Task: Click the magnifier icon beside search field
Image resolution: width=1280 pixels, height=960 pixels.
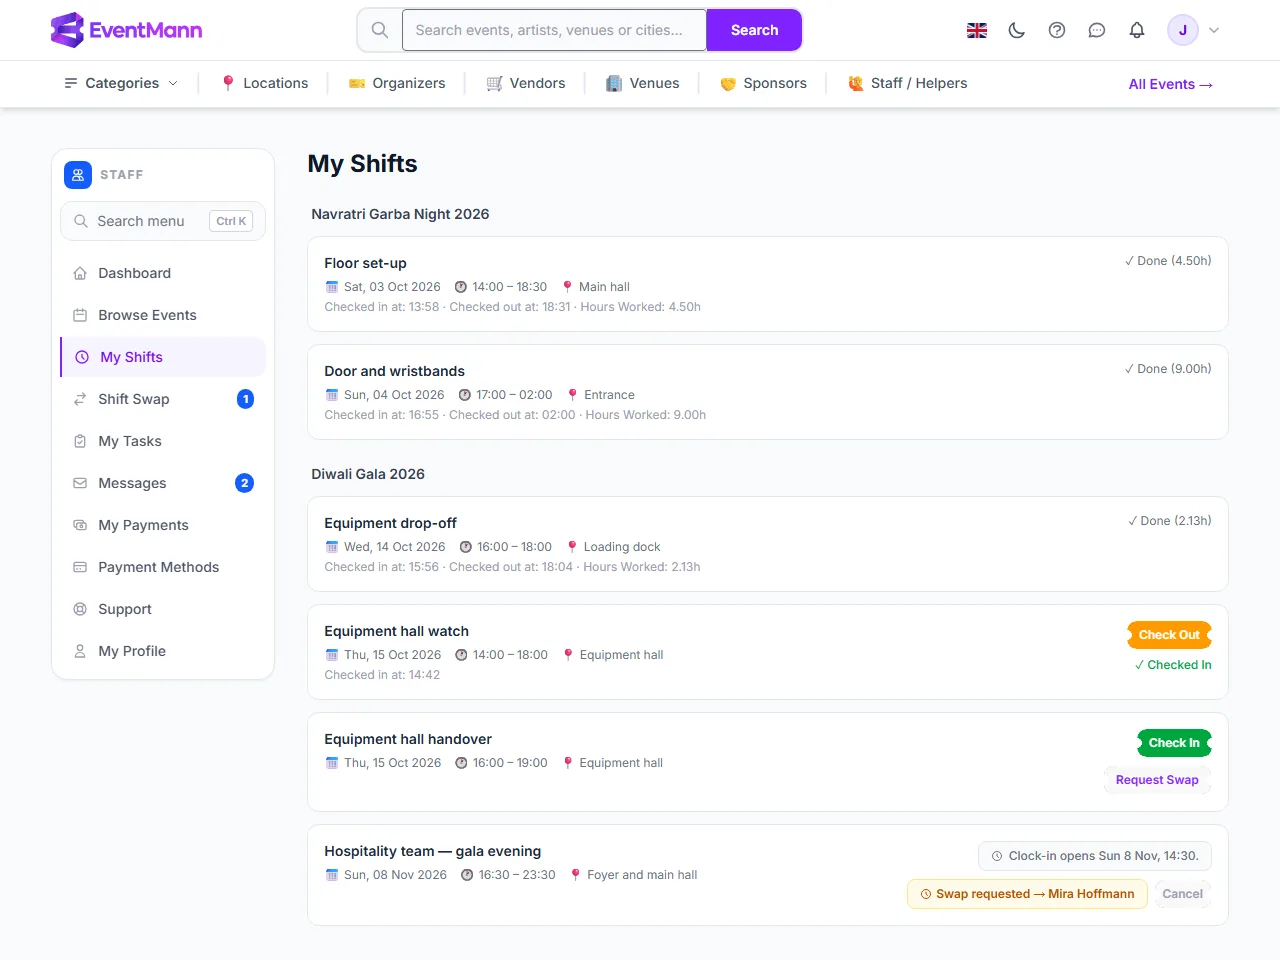Action: tap(380, 30)
